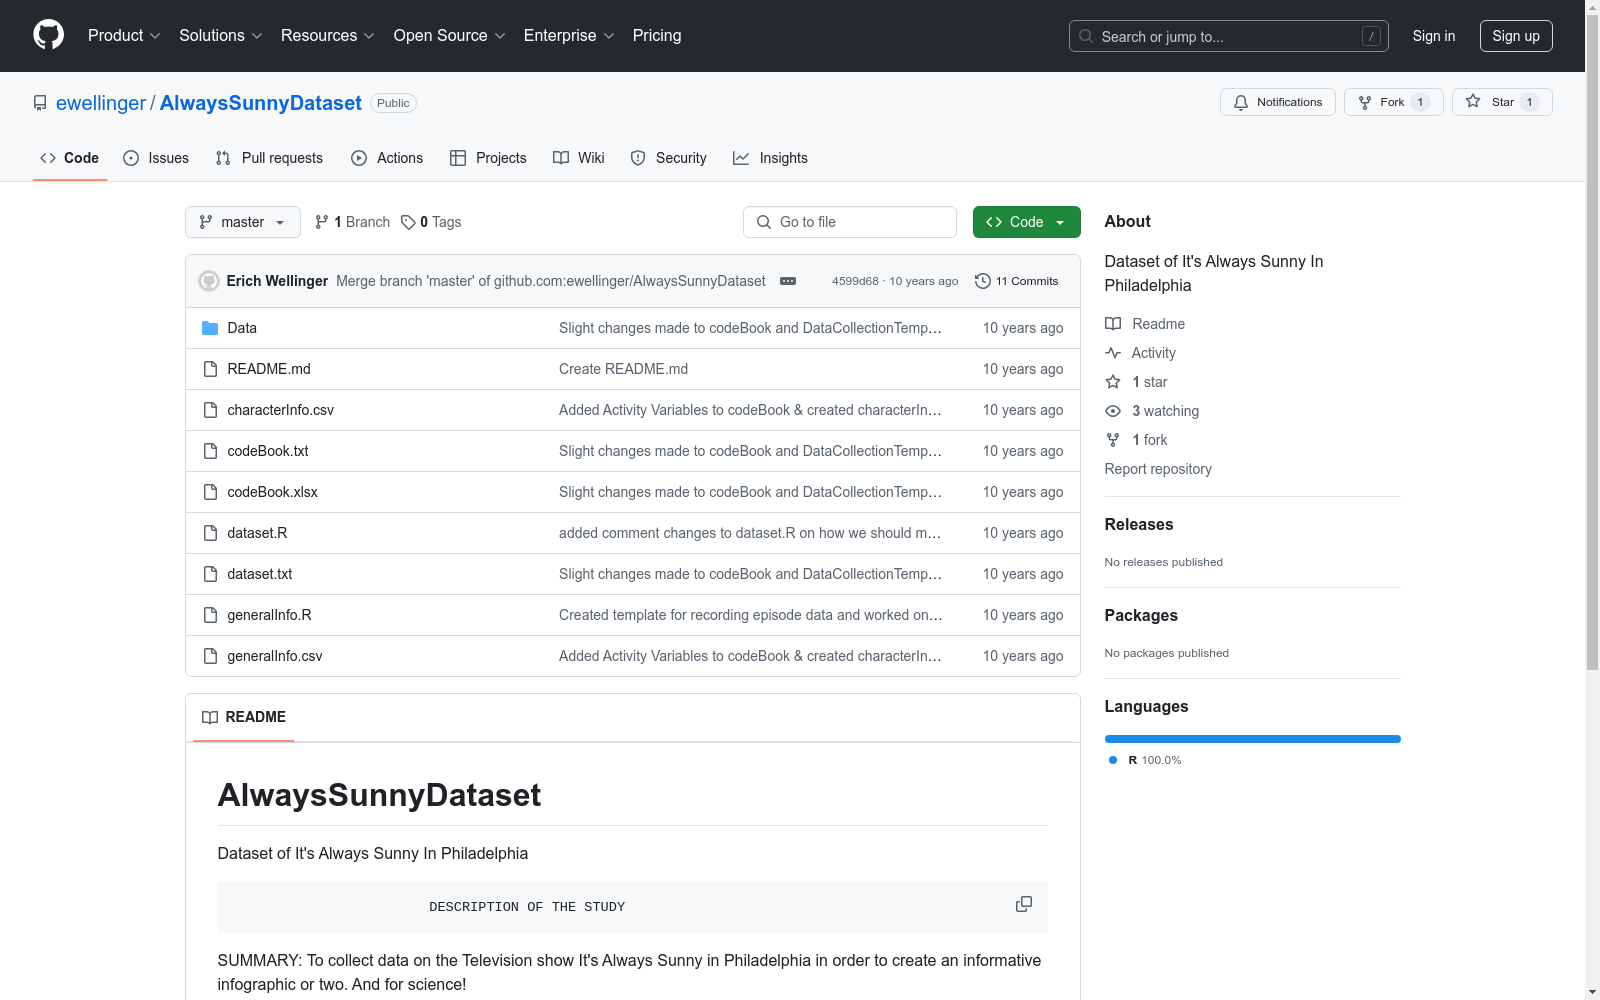Open the ewellinger owner profile link
The height and width of the screenshot is (1000, 1600).
point(101,103)
